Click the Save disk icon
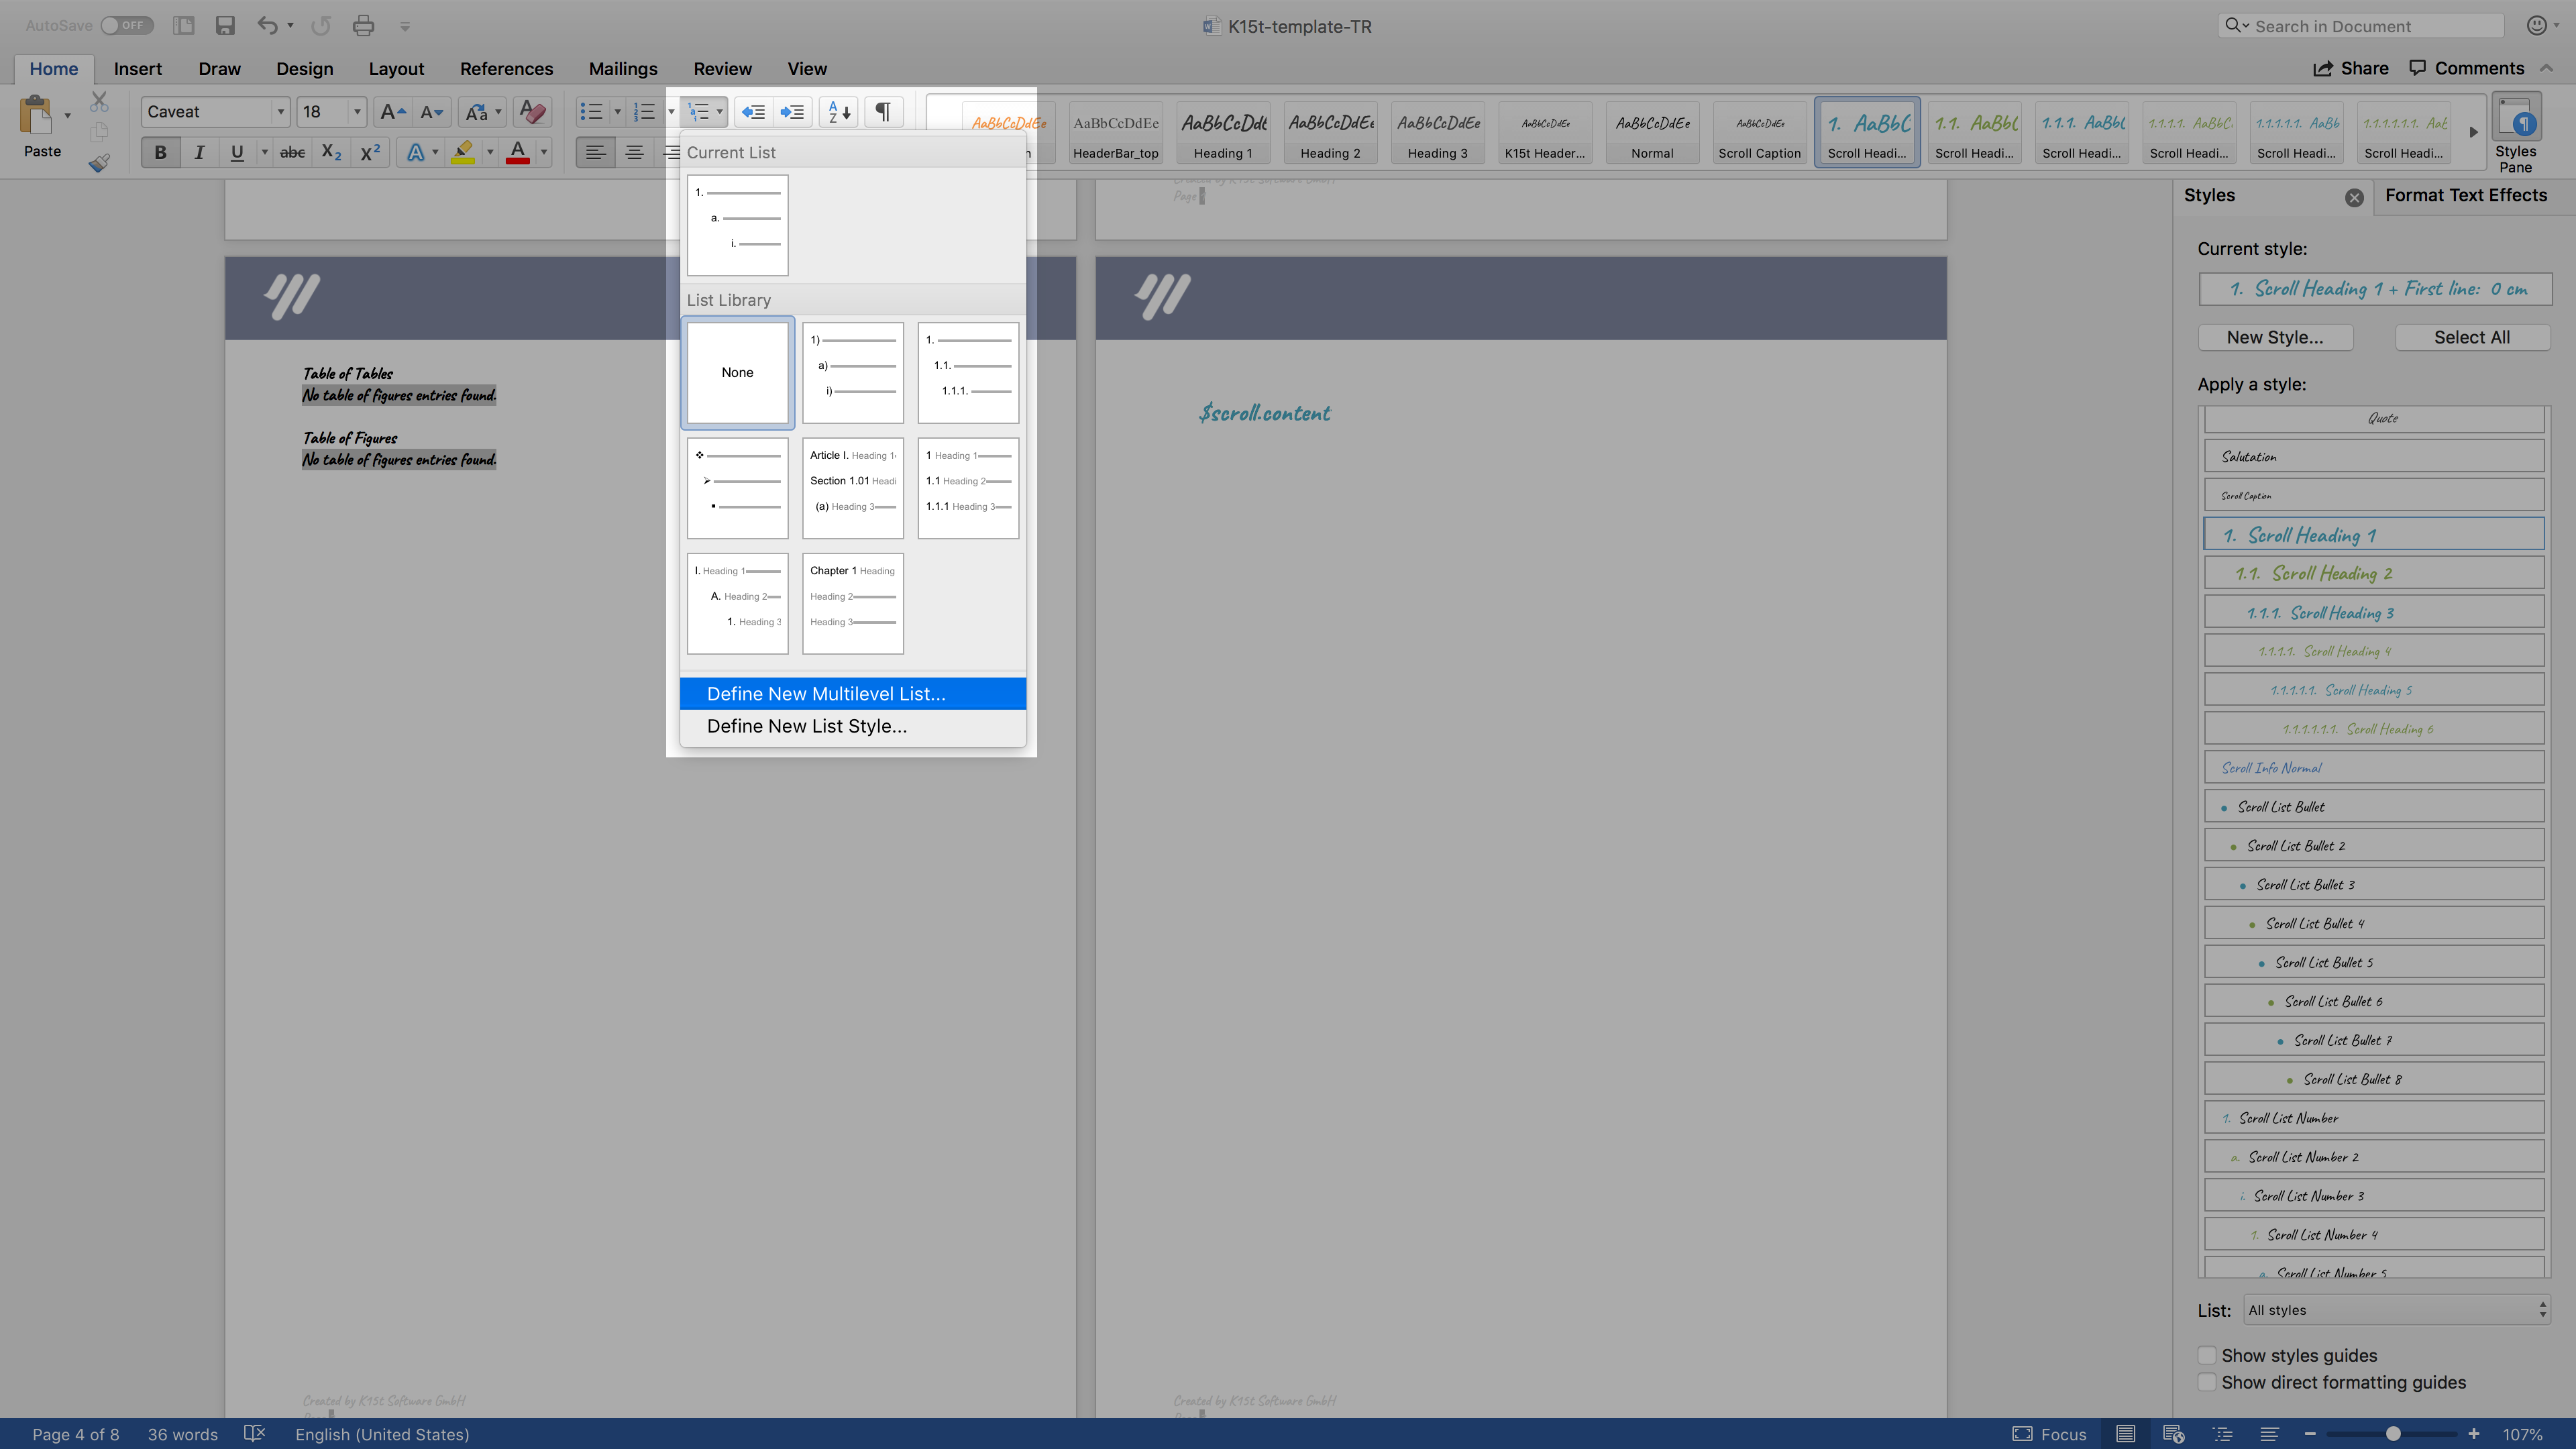The image size is (2576, 1449). coord(225,26)
